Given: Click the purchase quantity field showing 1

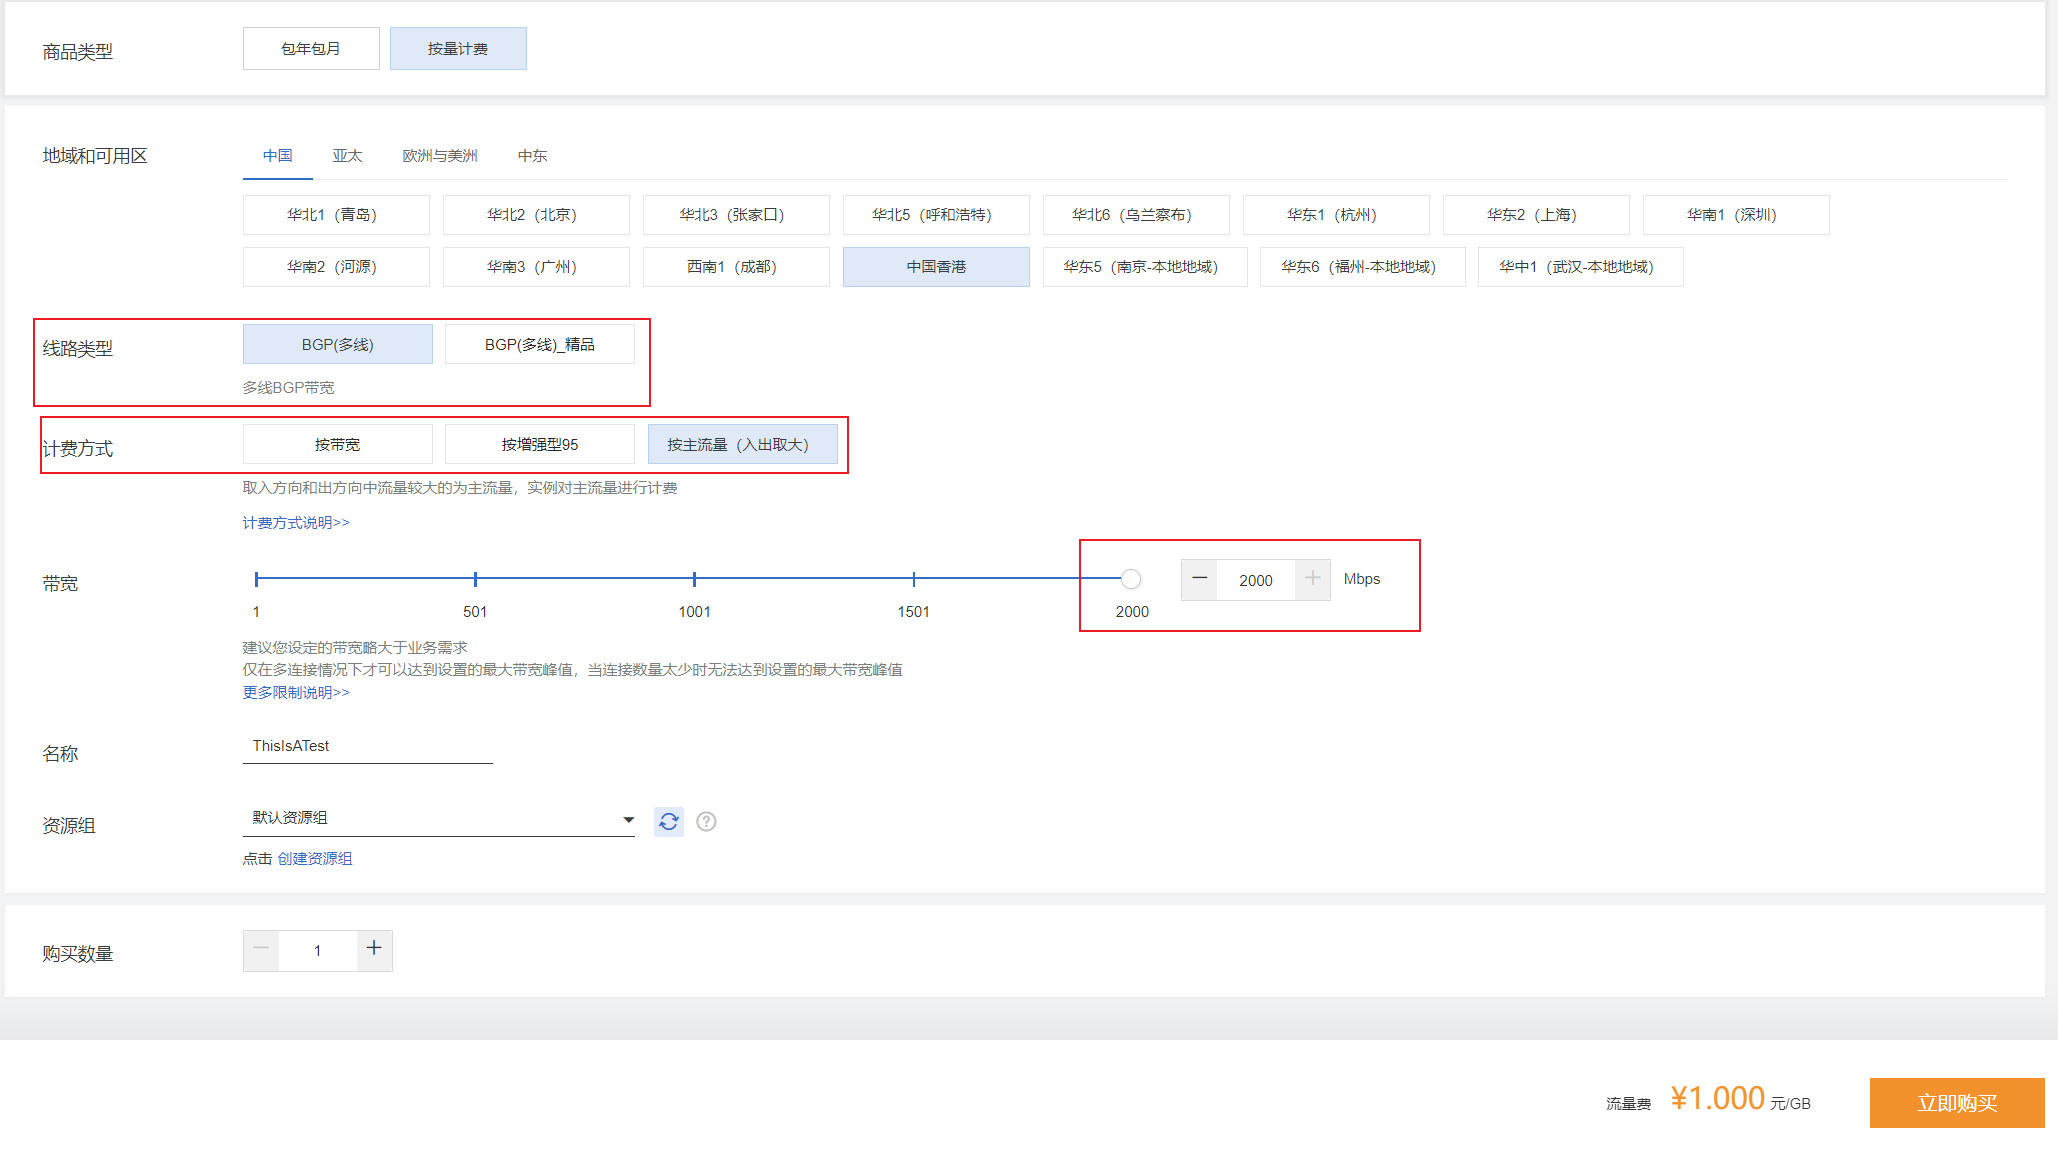Looking at the screenshot, I should [318, 951].
